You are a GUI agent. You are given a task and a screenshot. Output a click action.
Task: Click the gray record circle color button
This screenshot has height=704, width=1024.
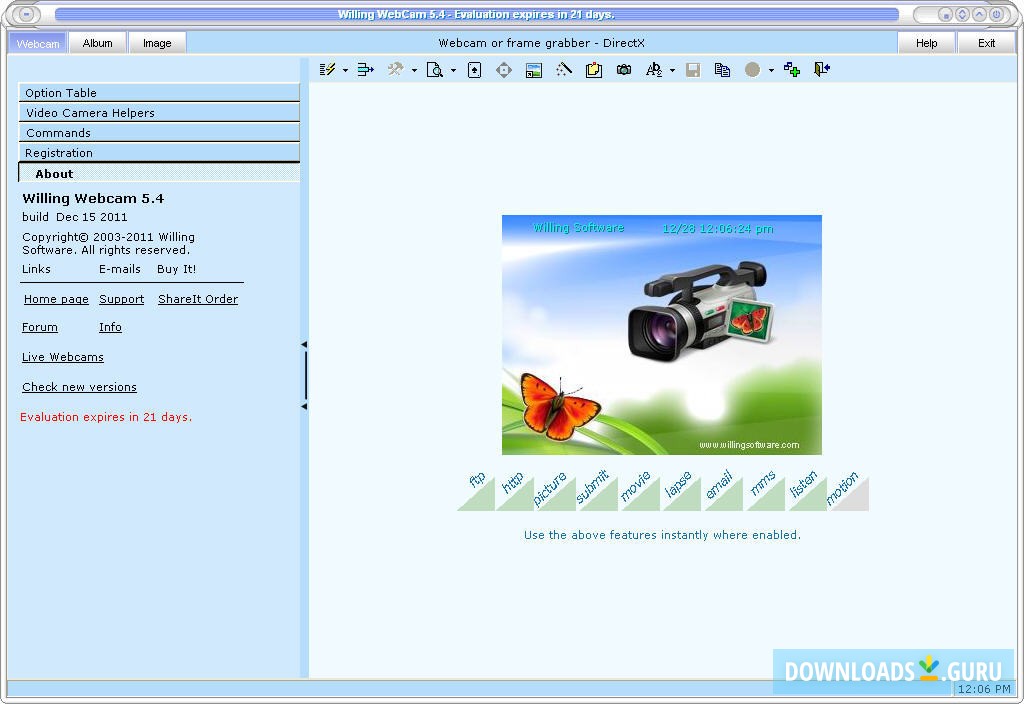tap(753, 70)
